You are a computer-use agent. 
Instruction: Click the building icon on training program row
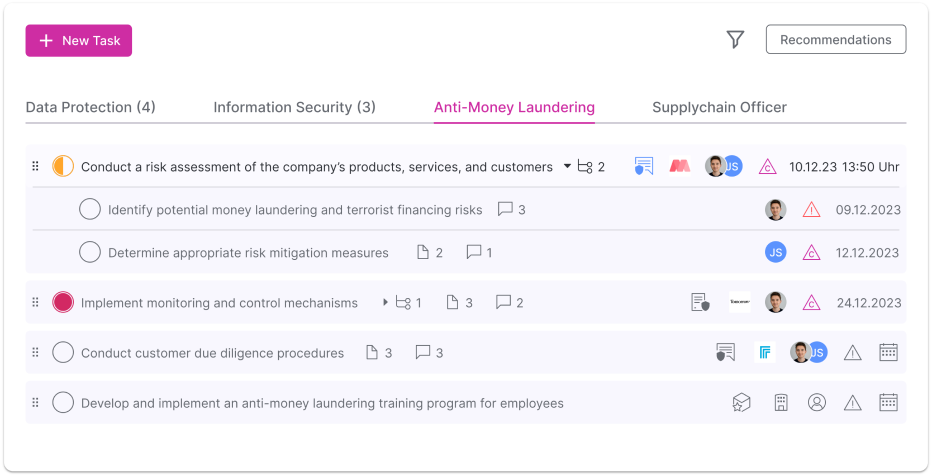pos(781,403)
